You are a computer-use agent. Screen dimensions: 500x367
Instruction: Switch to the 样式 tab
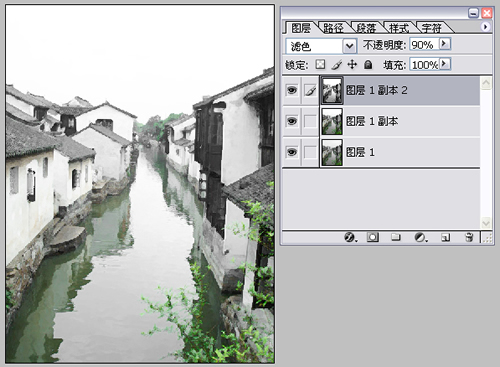coord(399,28)
